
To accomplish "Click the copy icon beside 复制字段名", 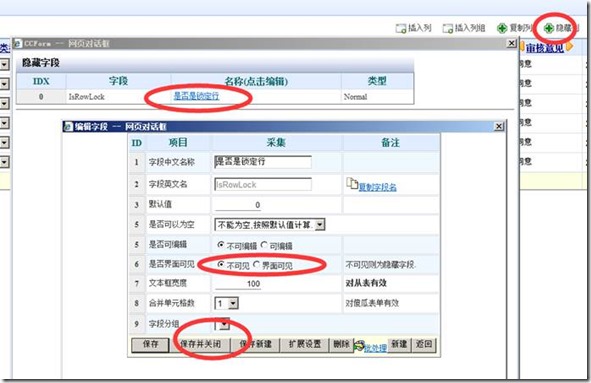I will point(352,184).
